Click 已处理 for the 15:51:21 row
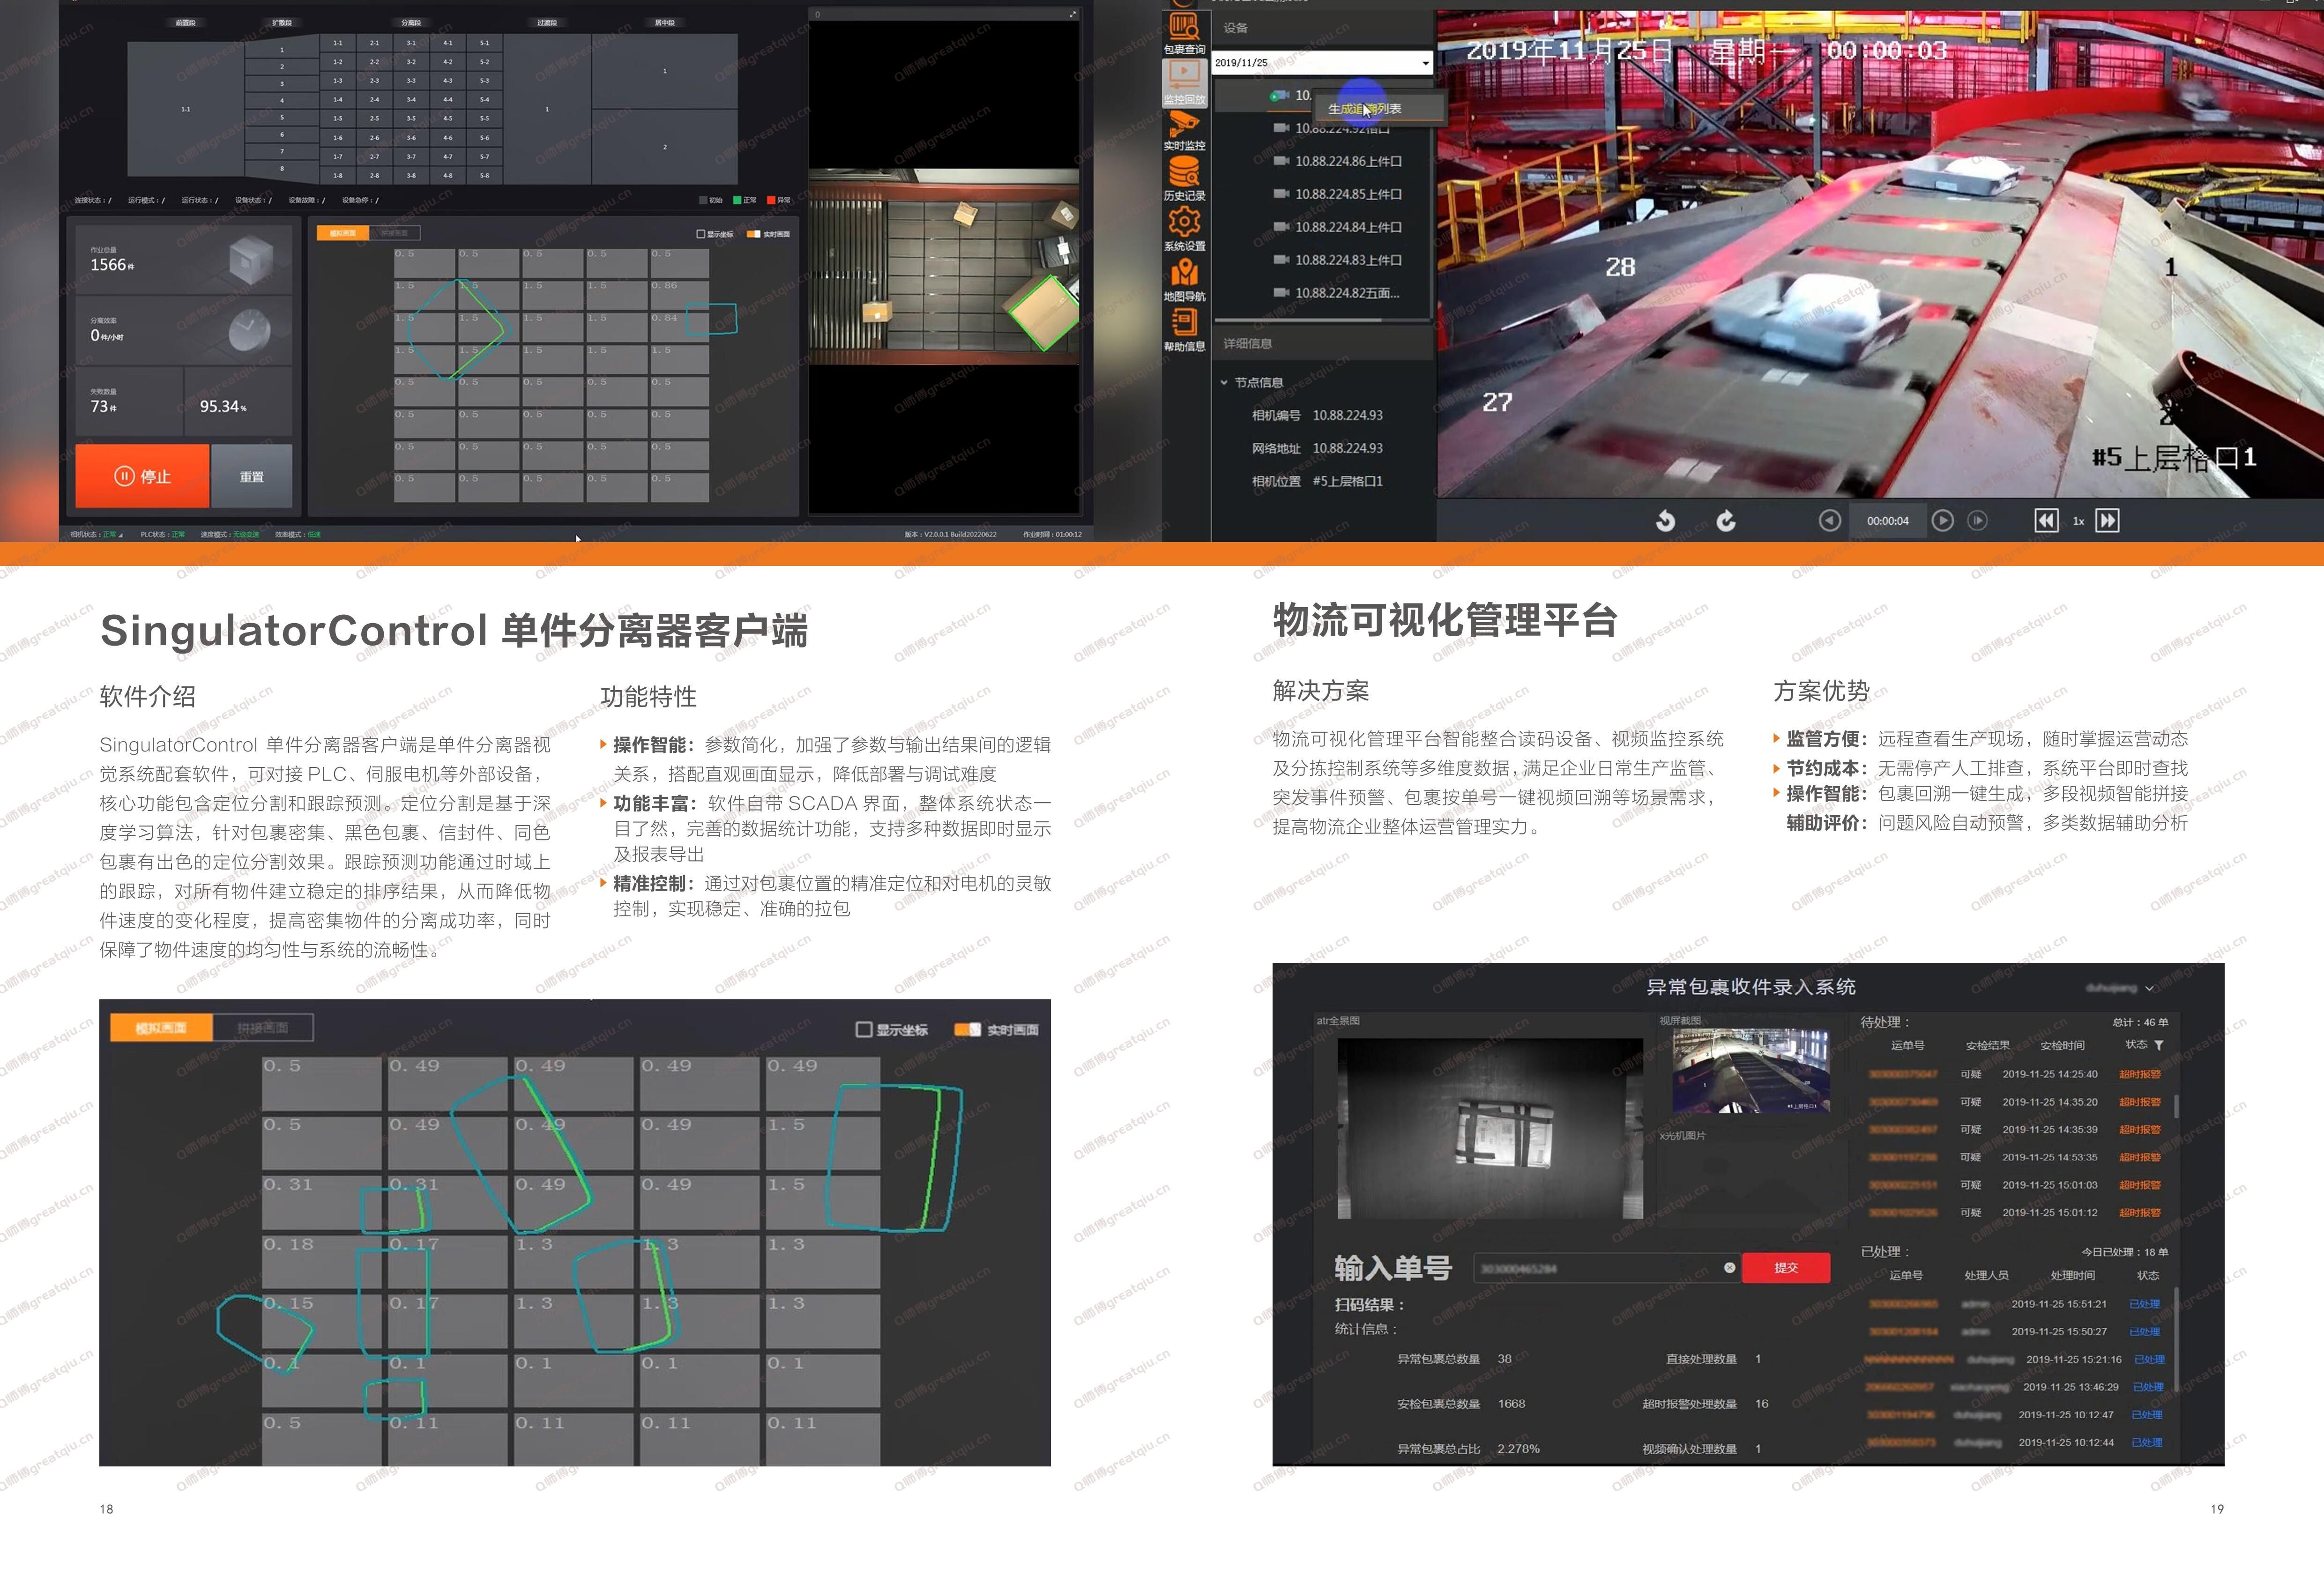 pyautogui.click(x=2144, y=1304)
